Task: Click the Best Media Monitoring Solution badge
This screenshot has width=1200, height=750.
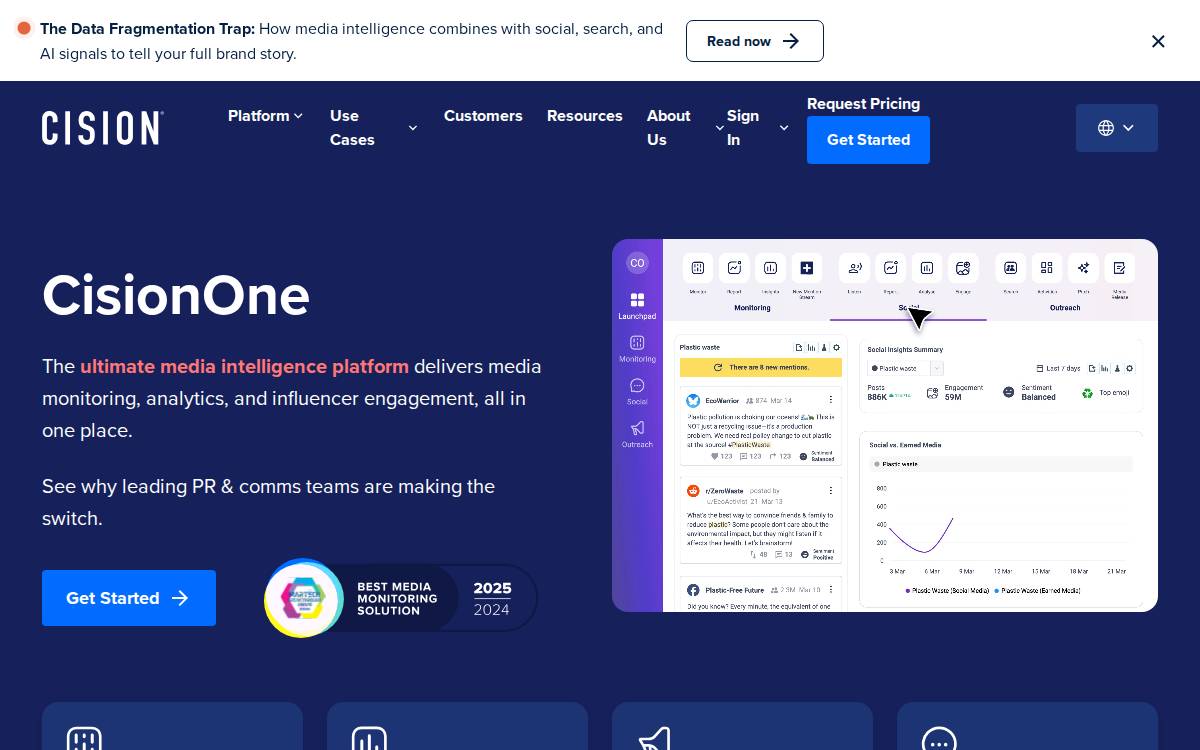Action: click(400, 598)
